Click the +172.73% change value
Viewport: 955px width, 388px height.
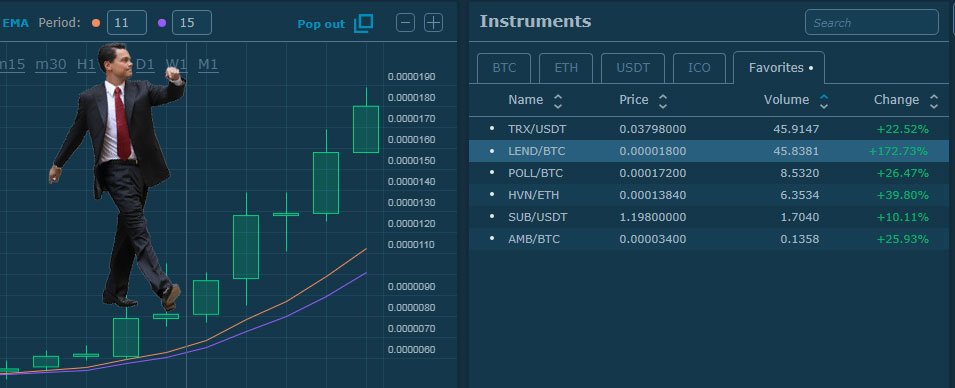click(898, 151)
